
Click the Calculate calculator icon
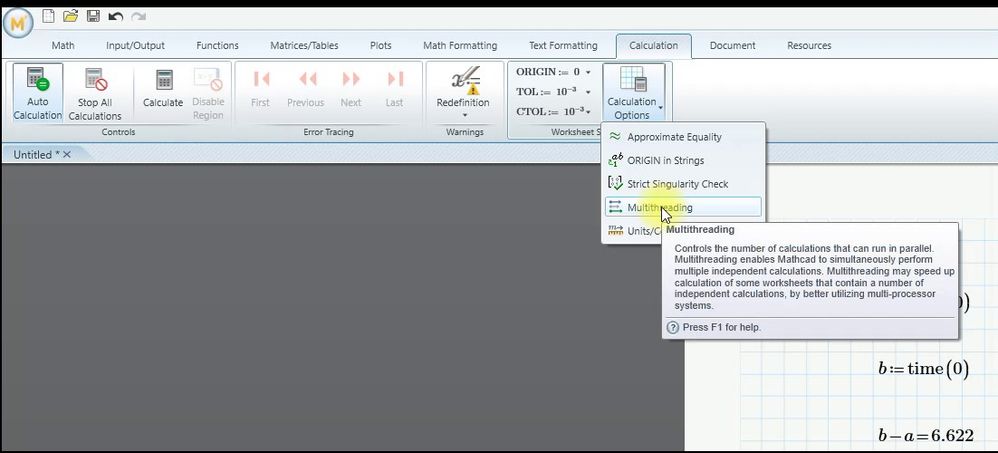pos(164,80)
